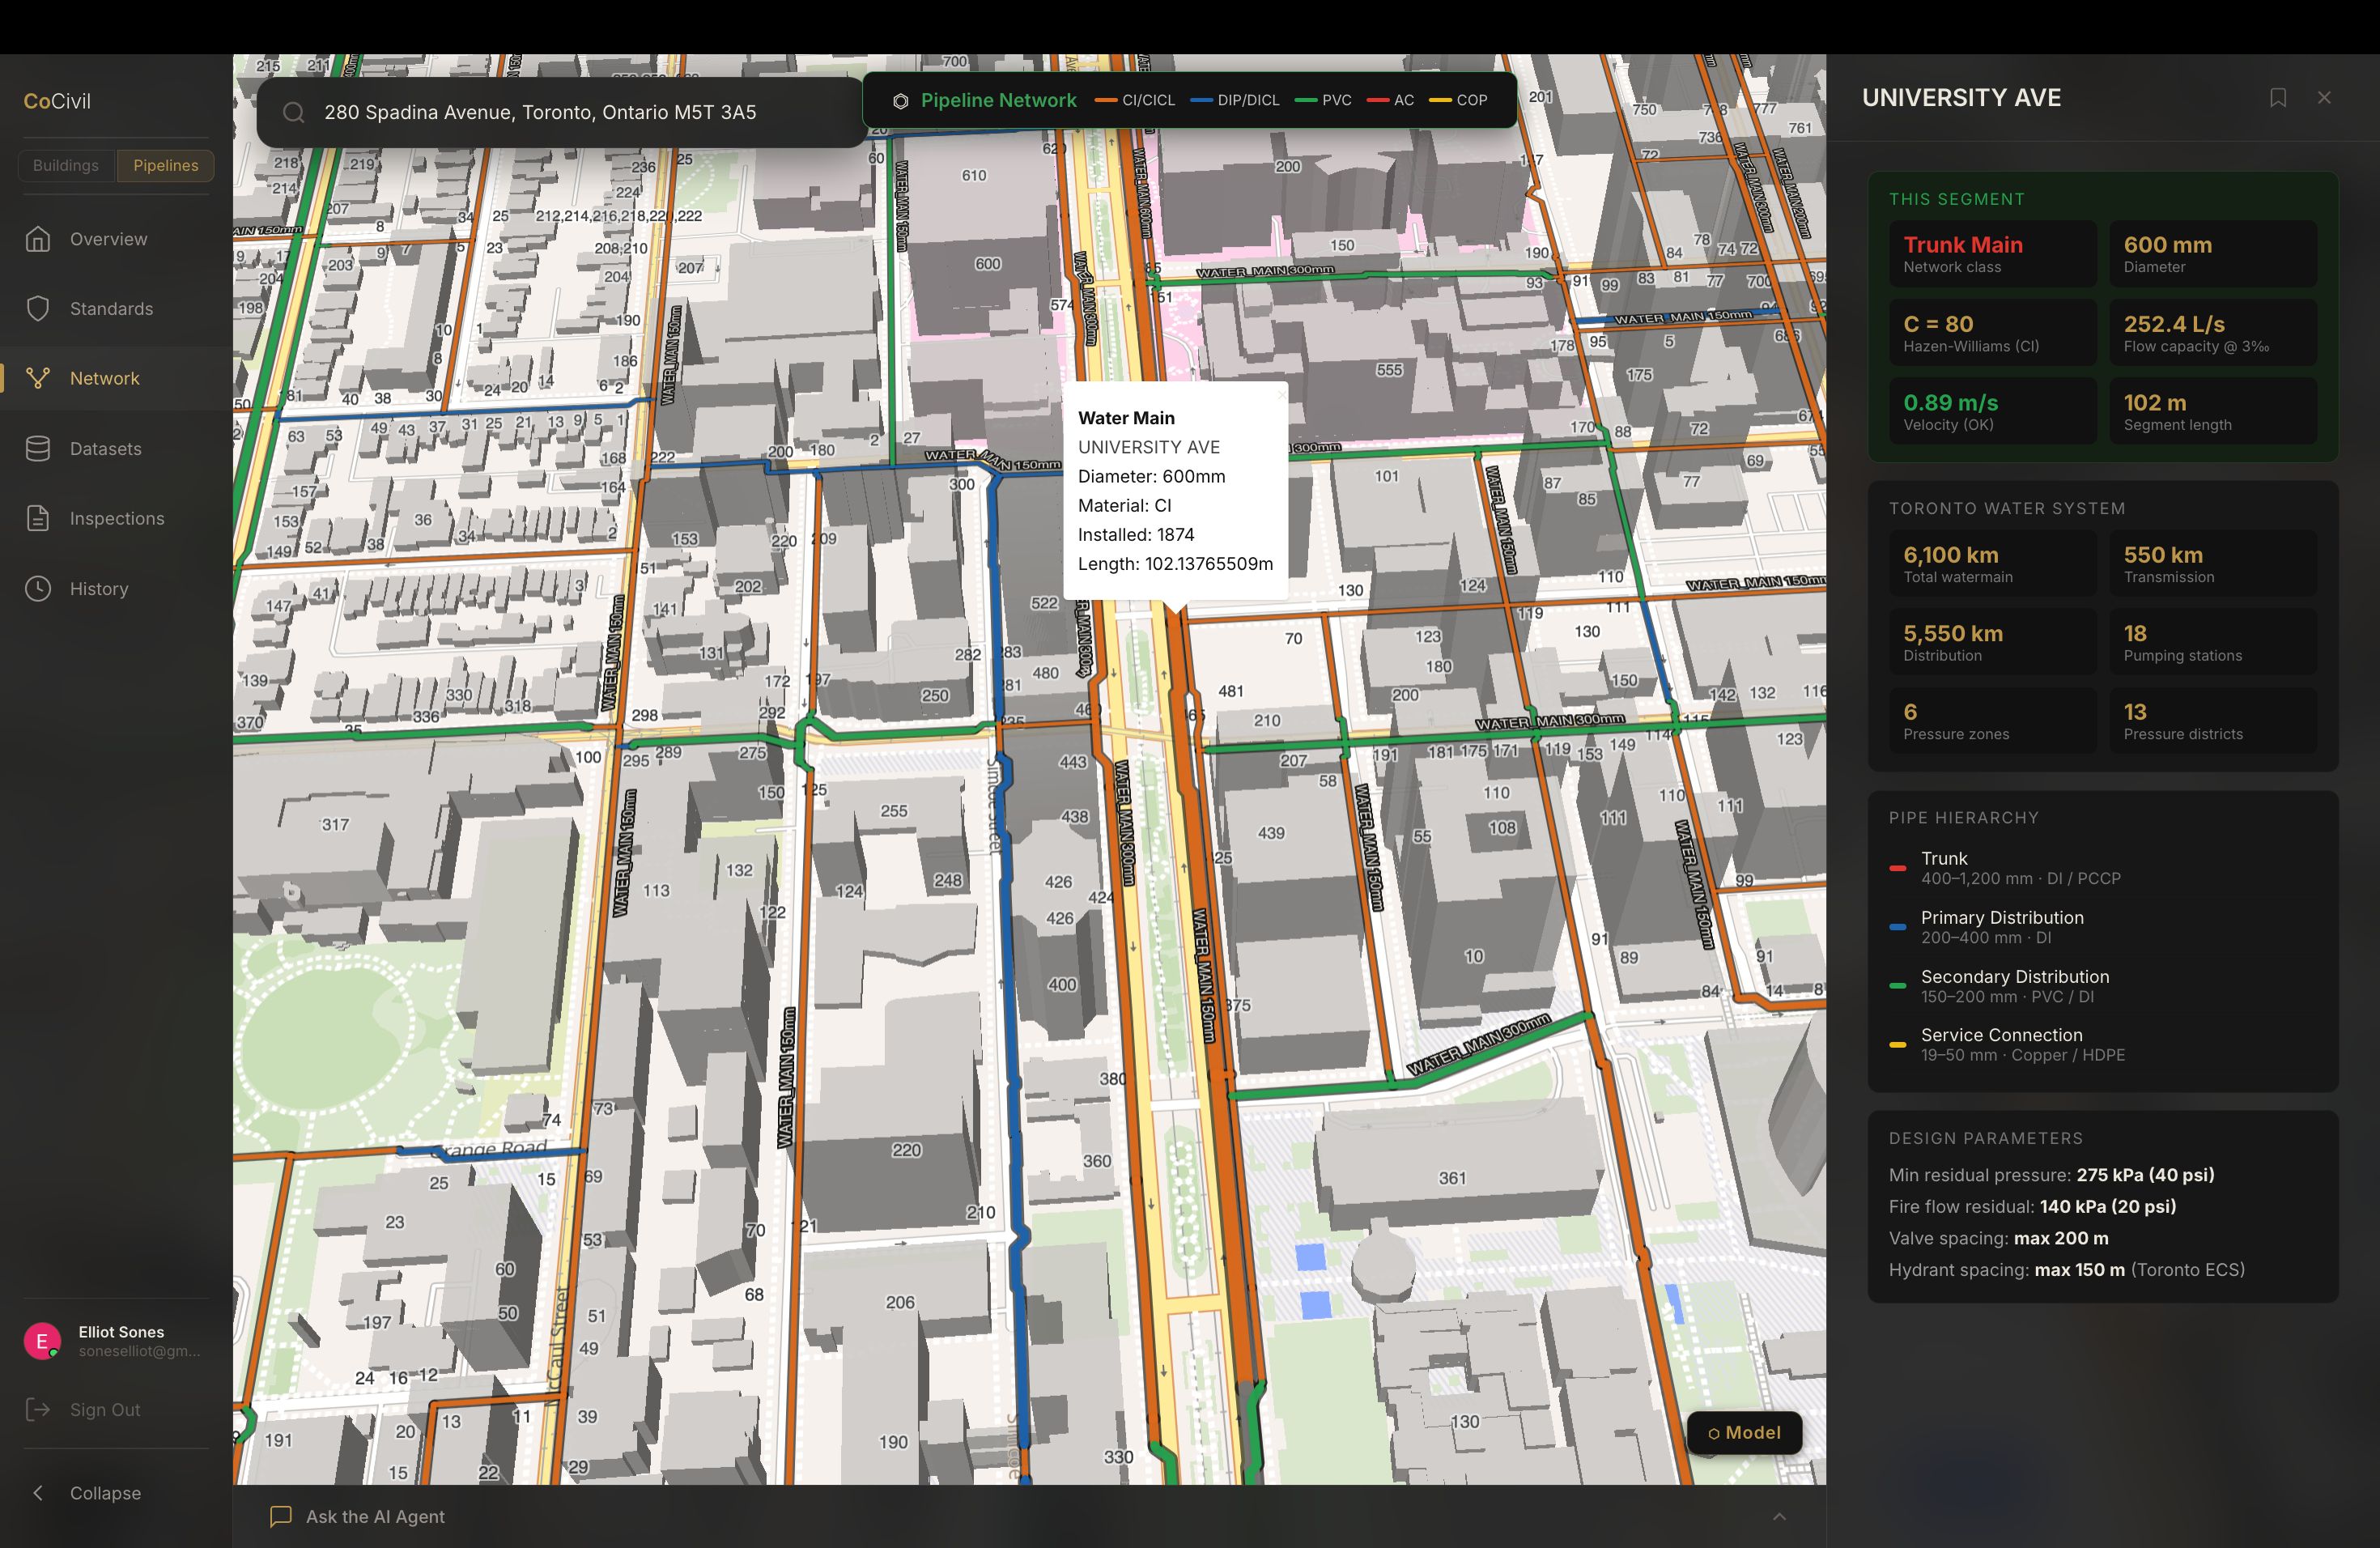Bookmark the University Ave segment
The width and height of the screenshot is (2380, 1548).
[2277, 98]
